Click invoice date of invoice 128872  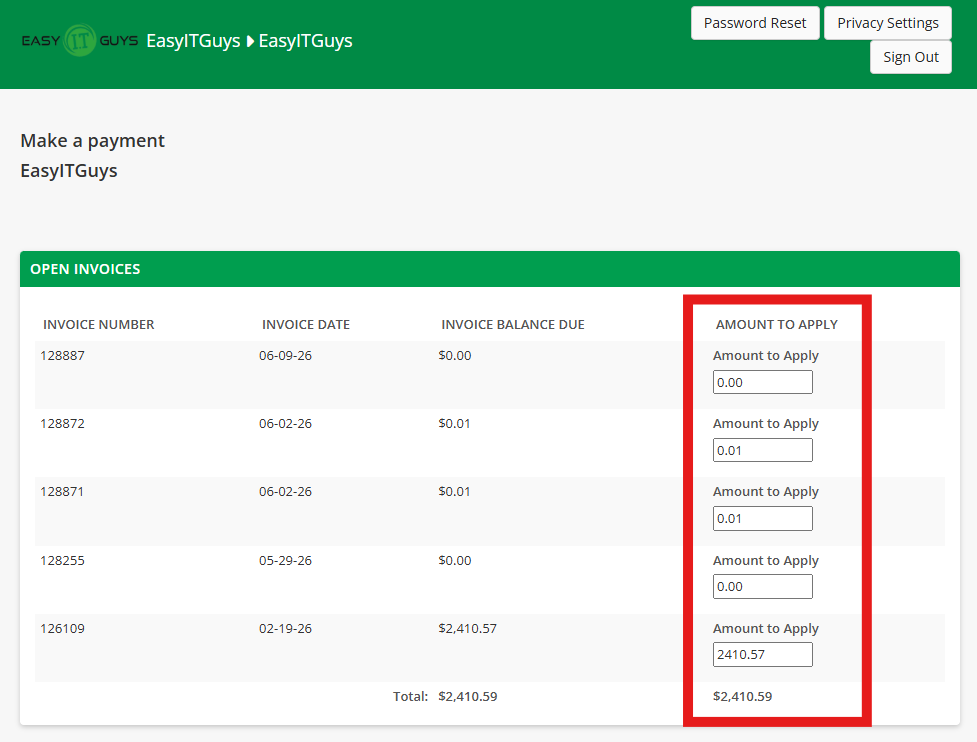285,424
